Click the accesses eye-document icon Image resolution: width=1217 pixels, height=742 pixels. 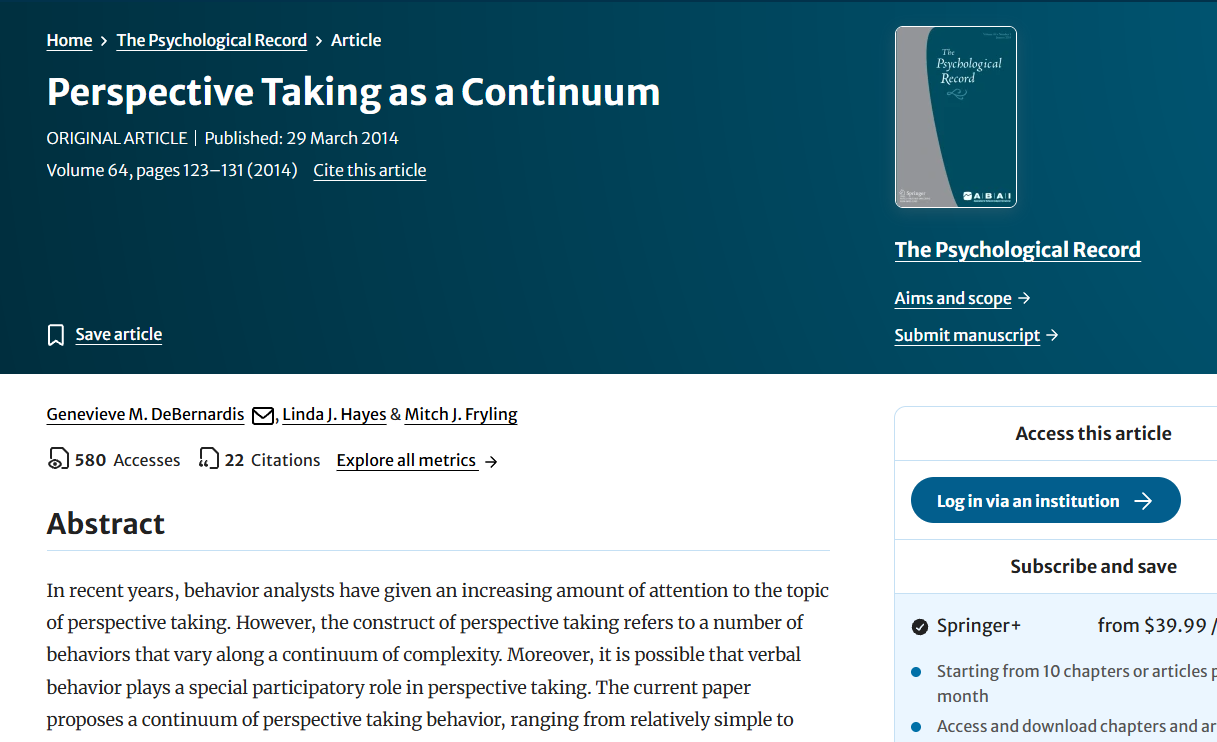58,460
